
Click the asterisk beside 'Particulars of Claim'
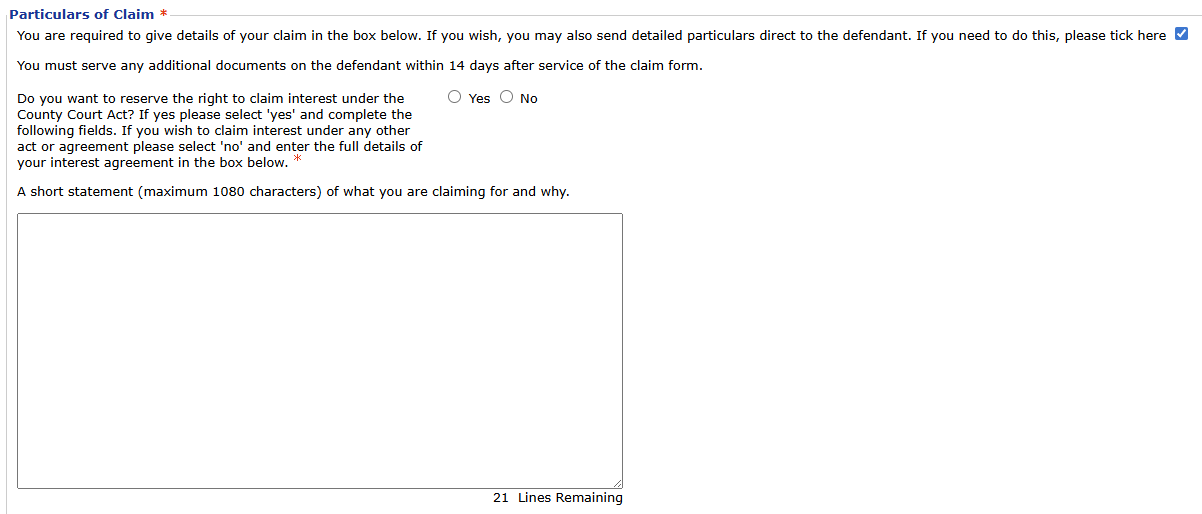tap(163, 14)
